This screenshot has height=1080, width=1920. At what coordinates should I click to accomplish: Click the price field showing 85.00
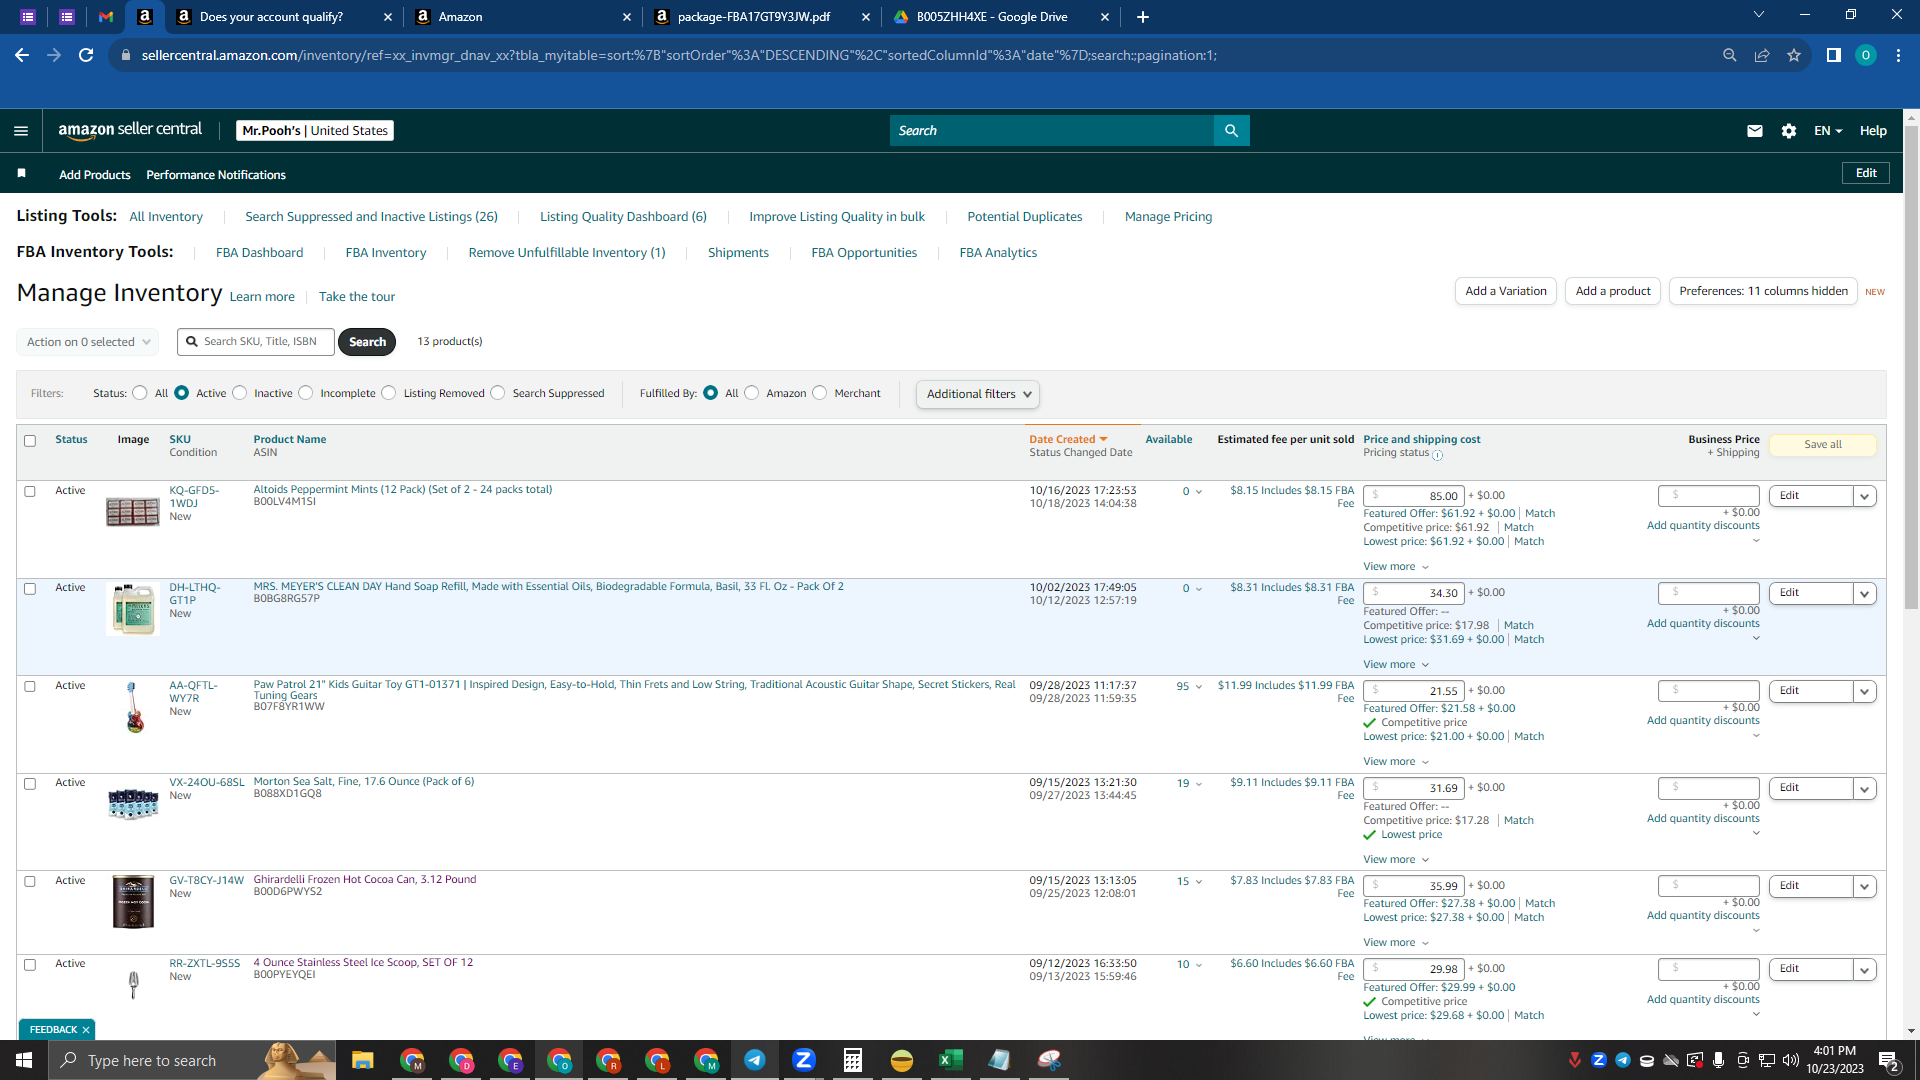pos(1414,496)
